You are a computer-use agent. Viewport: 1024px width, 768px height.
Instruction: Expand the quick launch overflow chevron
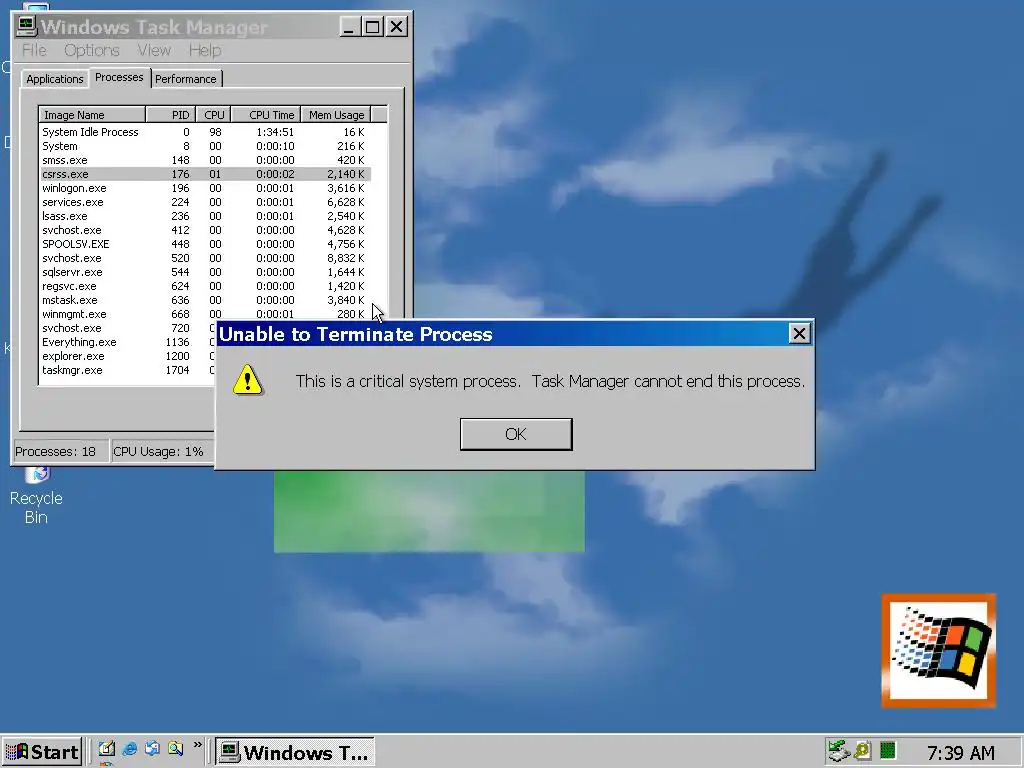tap(198, 745)
